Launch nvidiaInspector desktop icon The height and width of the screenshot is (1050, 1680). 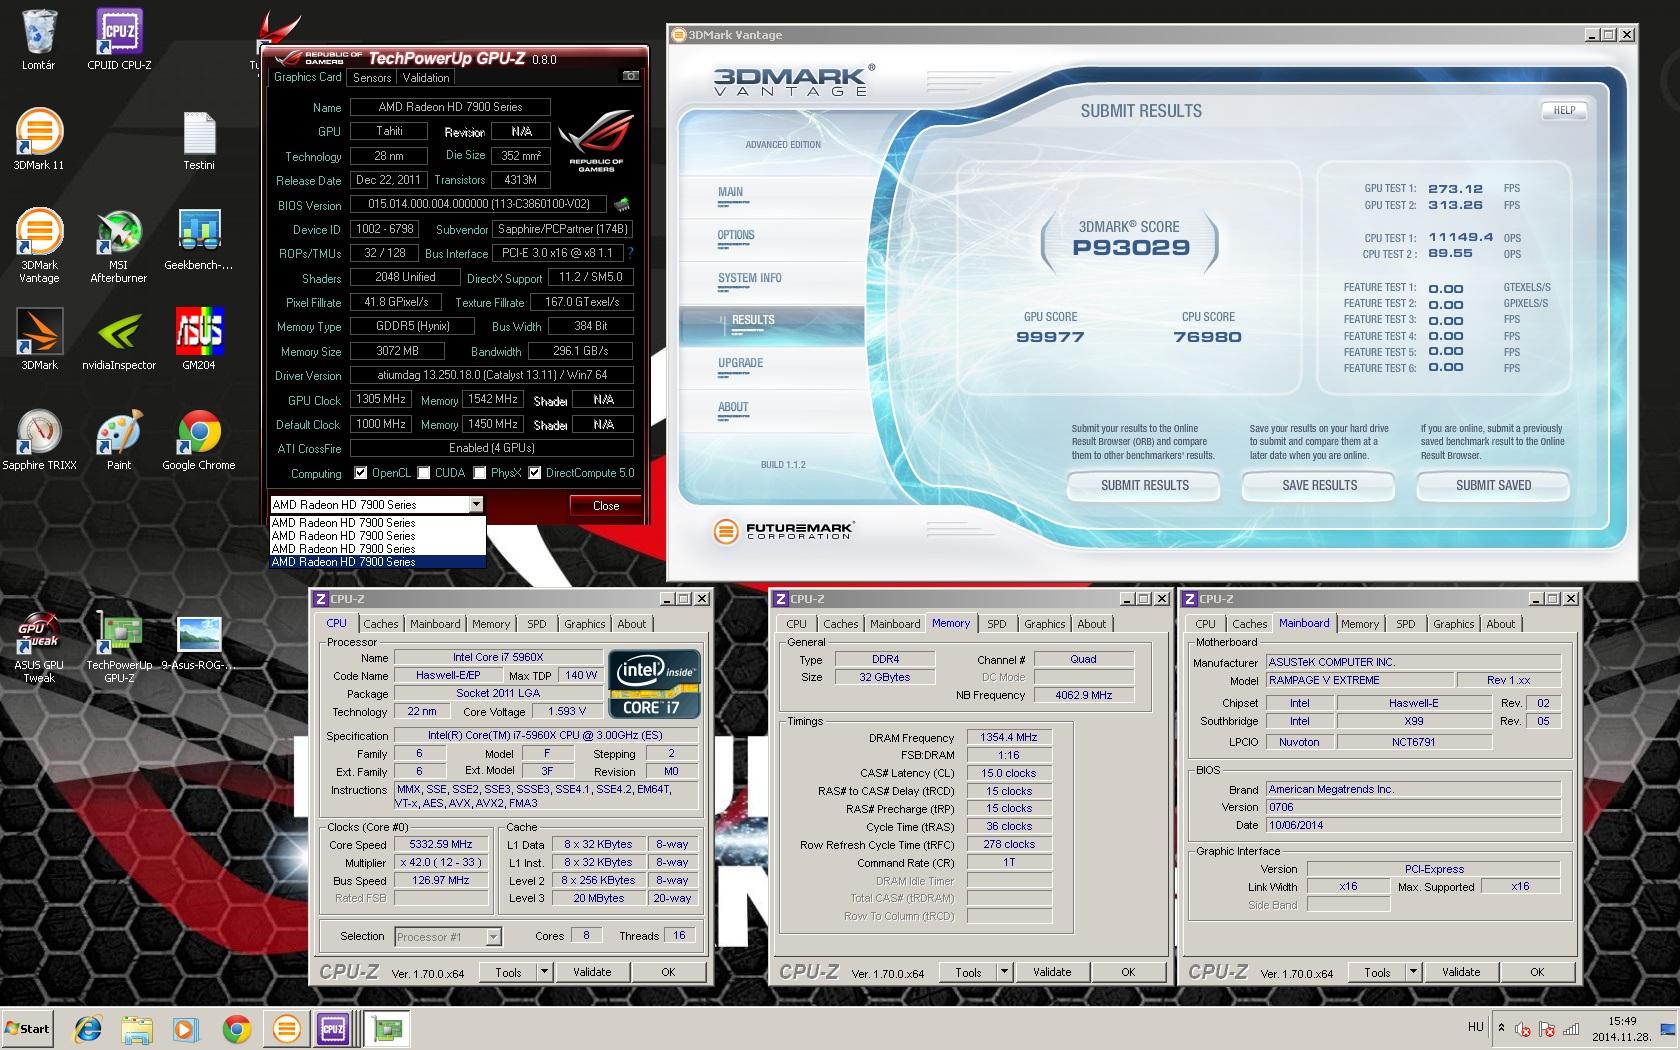(119, 340)
